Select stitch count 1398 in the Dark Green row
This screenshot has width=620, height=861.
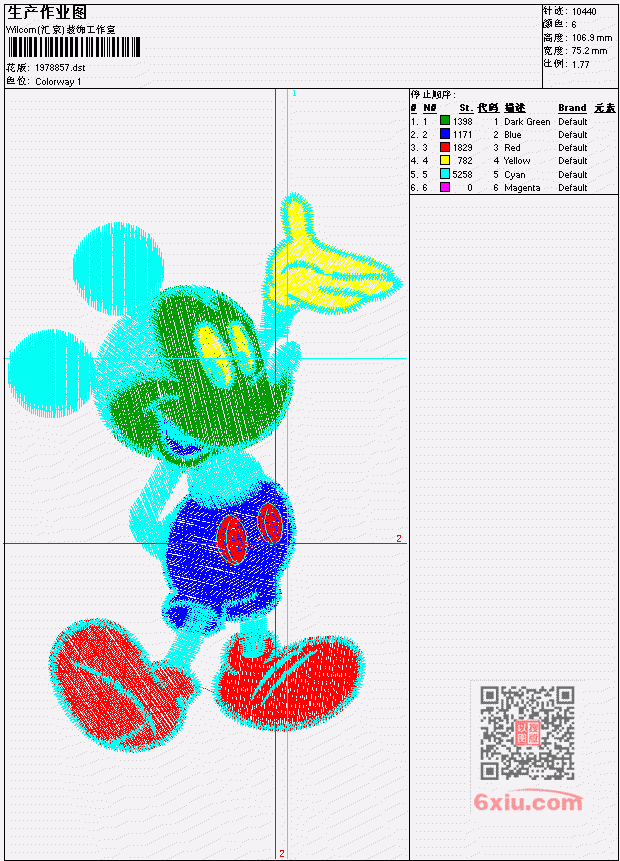click(x=462, y=121)
